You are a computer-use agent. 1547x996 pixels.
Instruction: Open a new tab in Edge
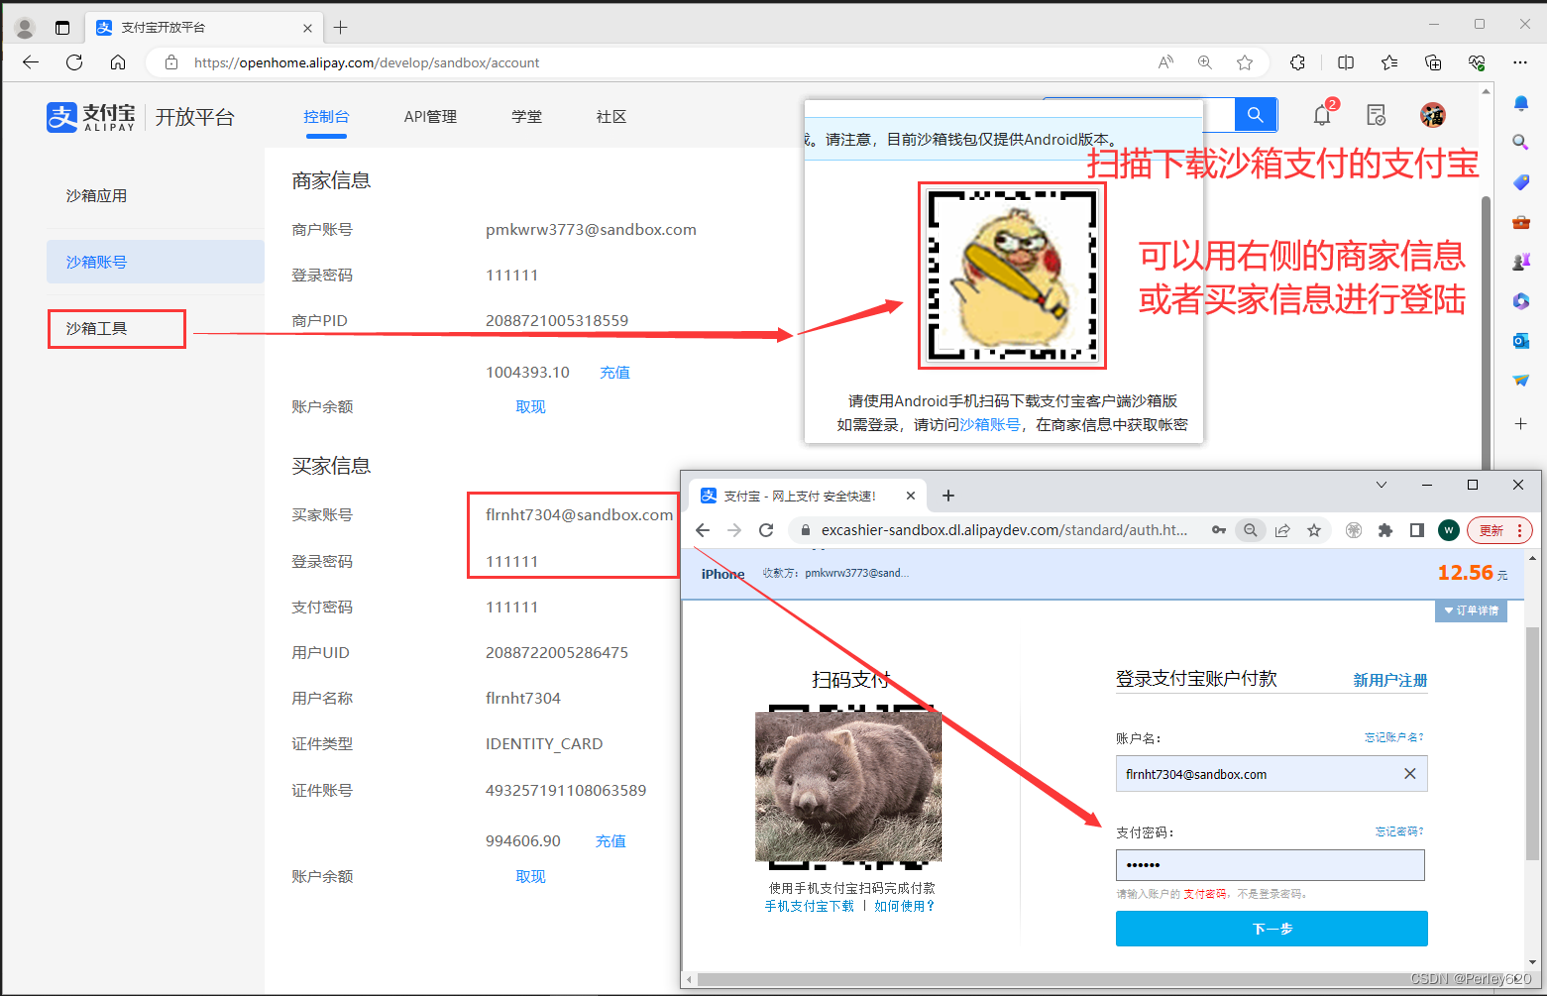click(x=341, y=27)
